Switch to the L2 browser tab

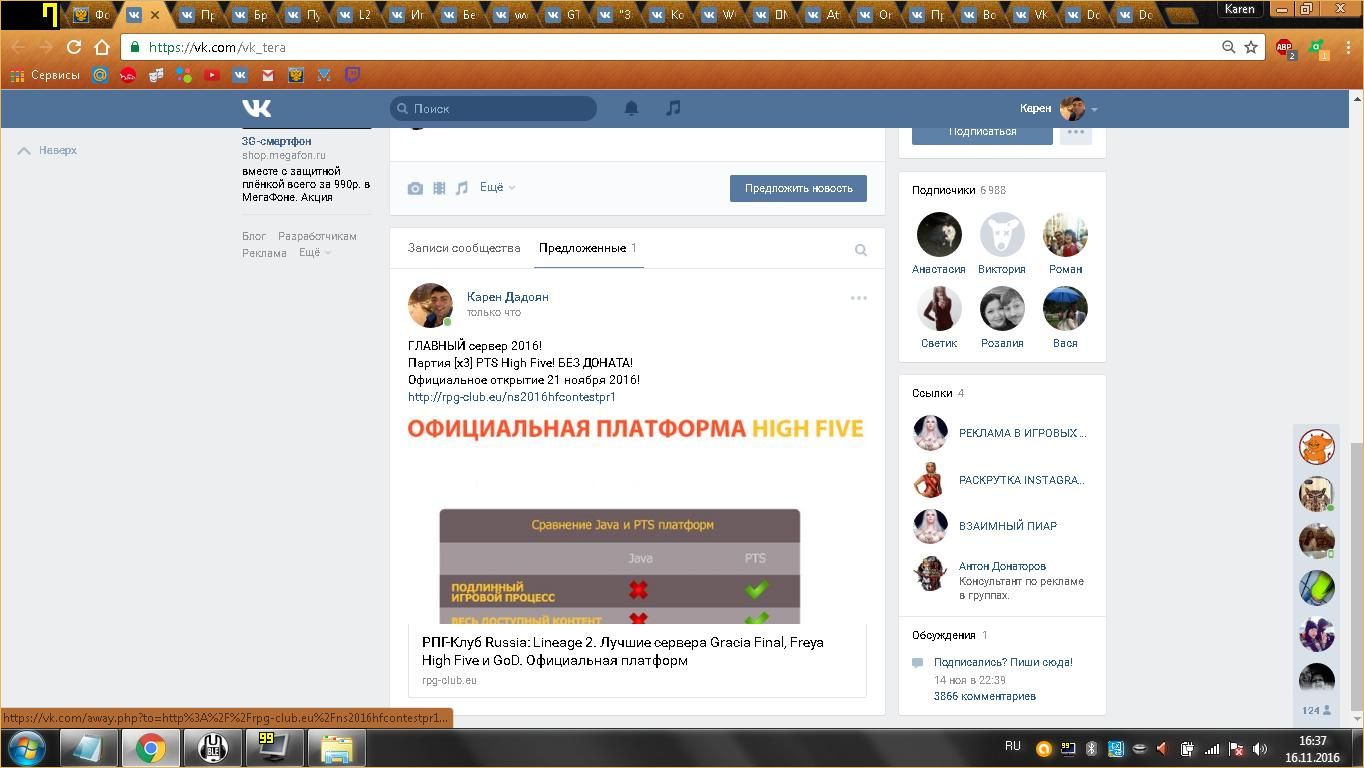click(354, 15)
